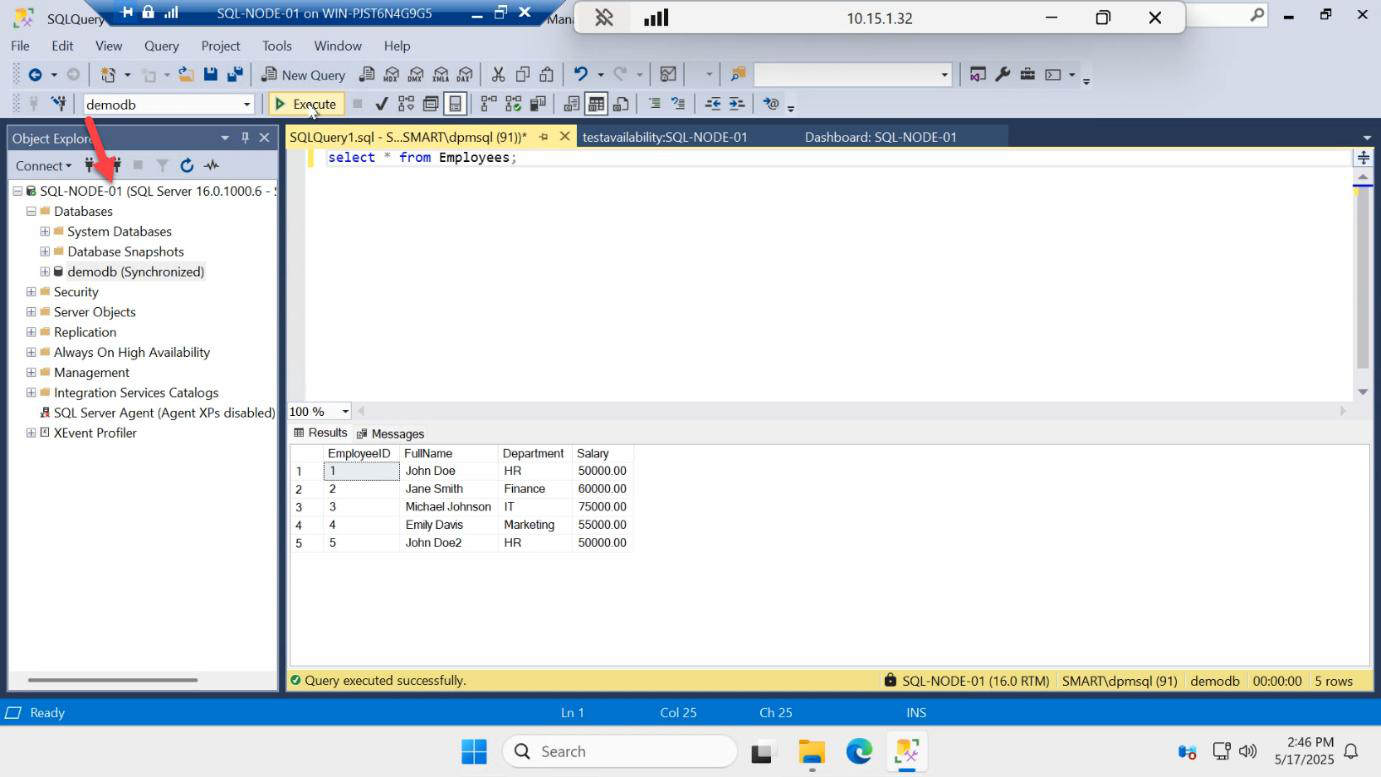Open the Toolbox icon
This screenshot has height=777, width=1381.
[x=1028, y=74]
